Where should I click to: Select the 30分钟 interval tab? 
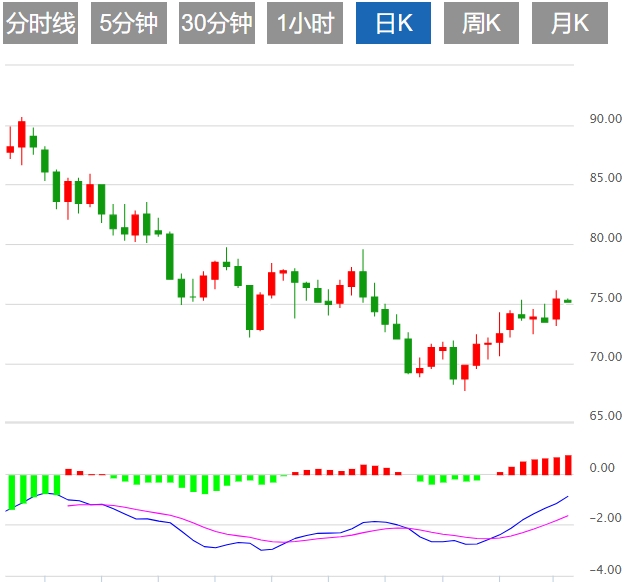point(217,23)
